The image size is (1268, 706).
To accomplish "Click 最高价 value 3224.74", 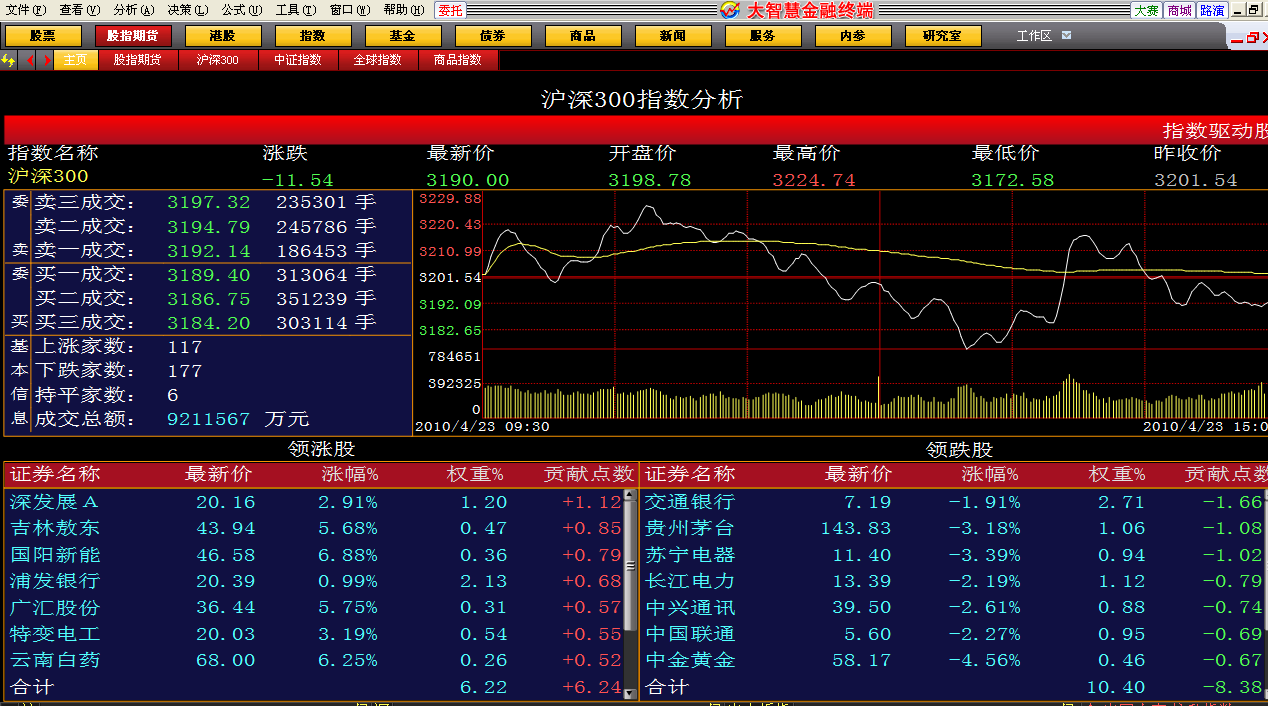I will coord(814,180).
